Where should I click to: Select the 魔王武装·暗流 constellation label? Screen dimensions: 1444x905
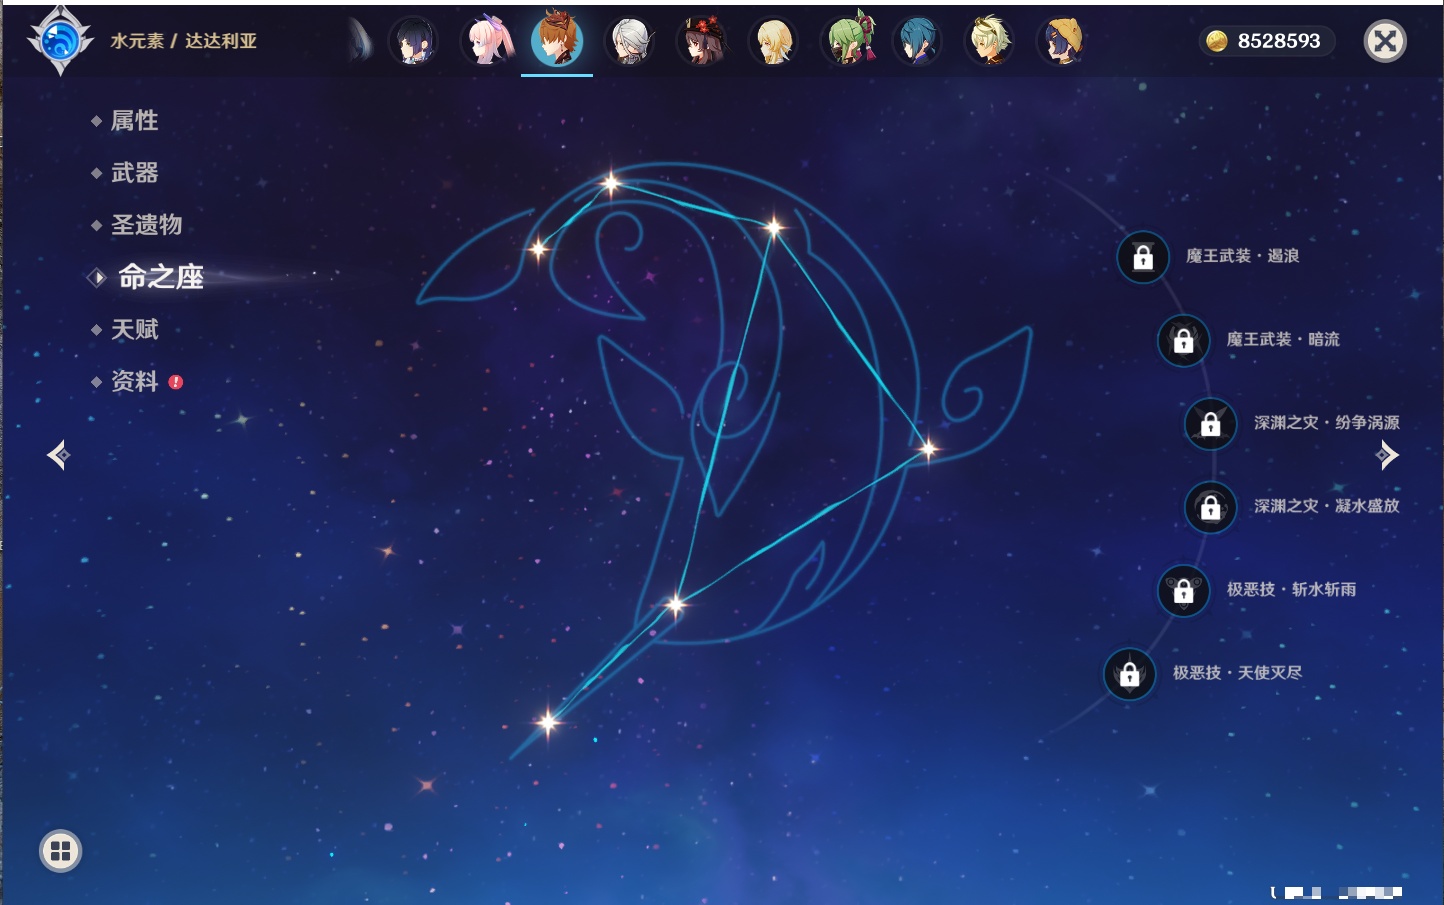(x=1282, y=340)
